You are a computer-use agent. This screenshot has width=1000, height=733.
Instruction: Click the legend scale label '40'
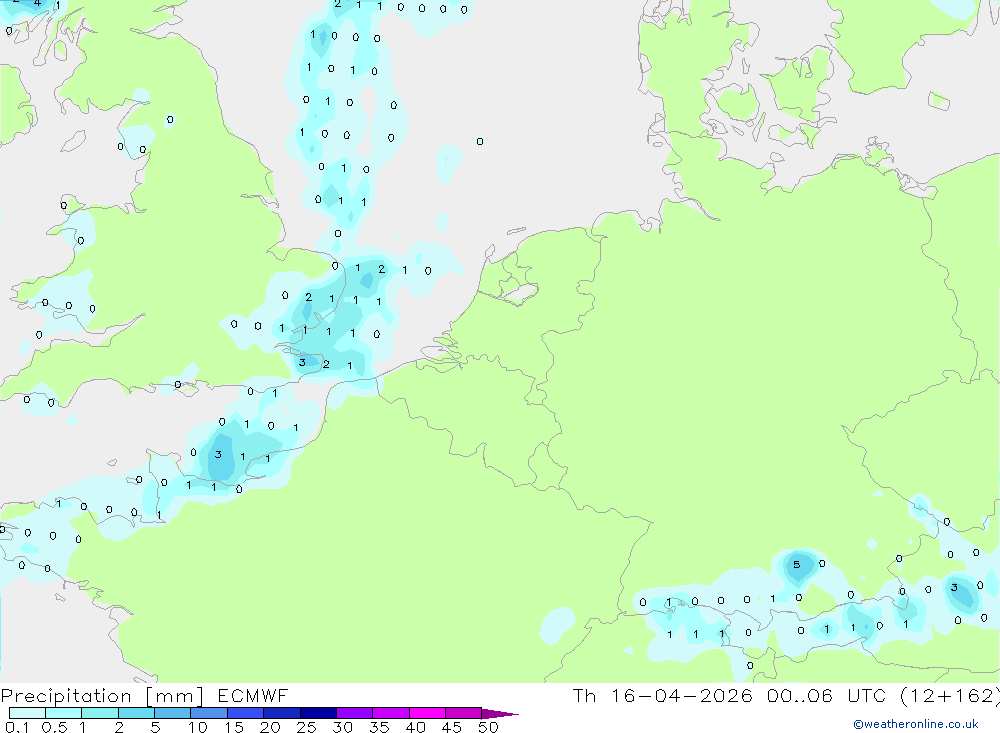point(415,727)
